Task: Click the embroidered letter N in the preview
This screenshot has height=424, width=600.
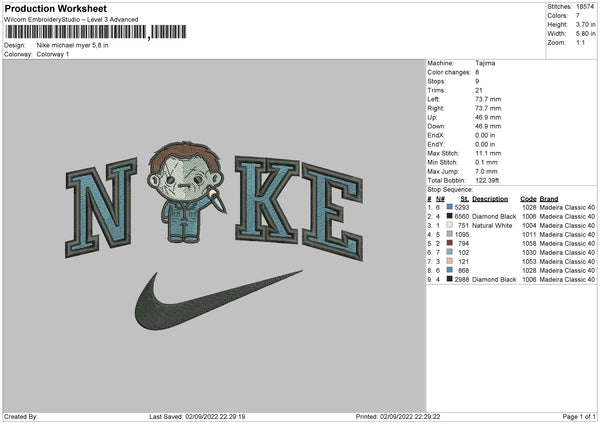Action: click(x=101, y=207)
